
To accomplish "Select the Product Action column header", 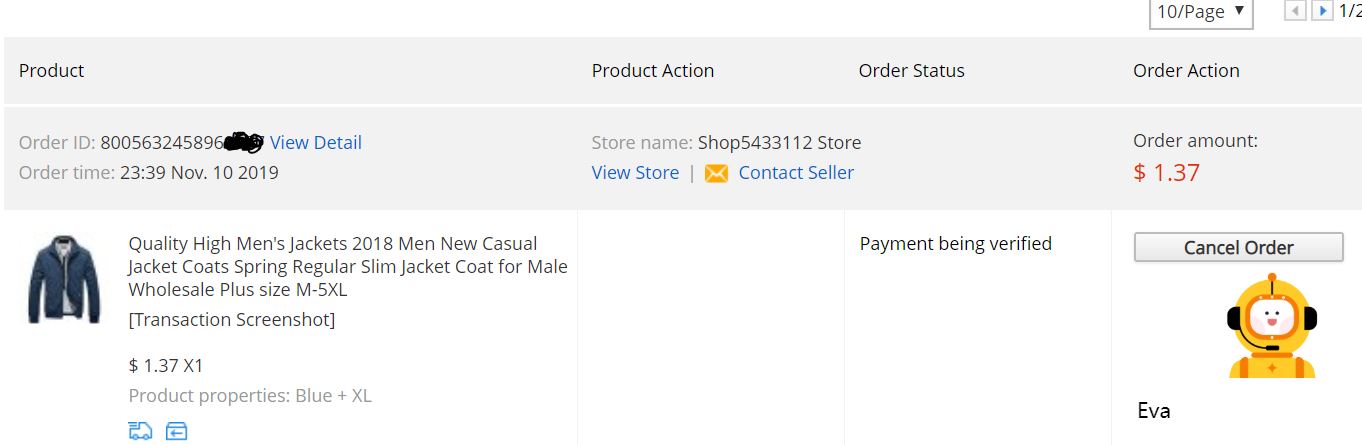I will pyautogui.click(x=653, y=71).
